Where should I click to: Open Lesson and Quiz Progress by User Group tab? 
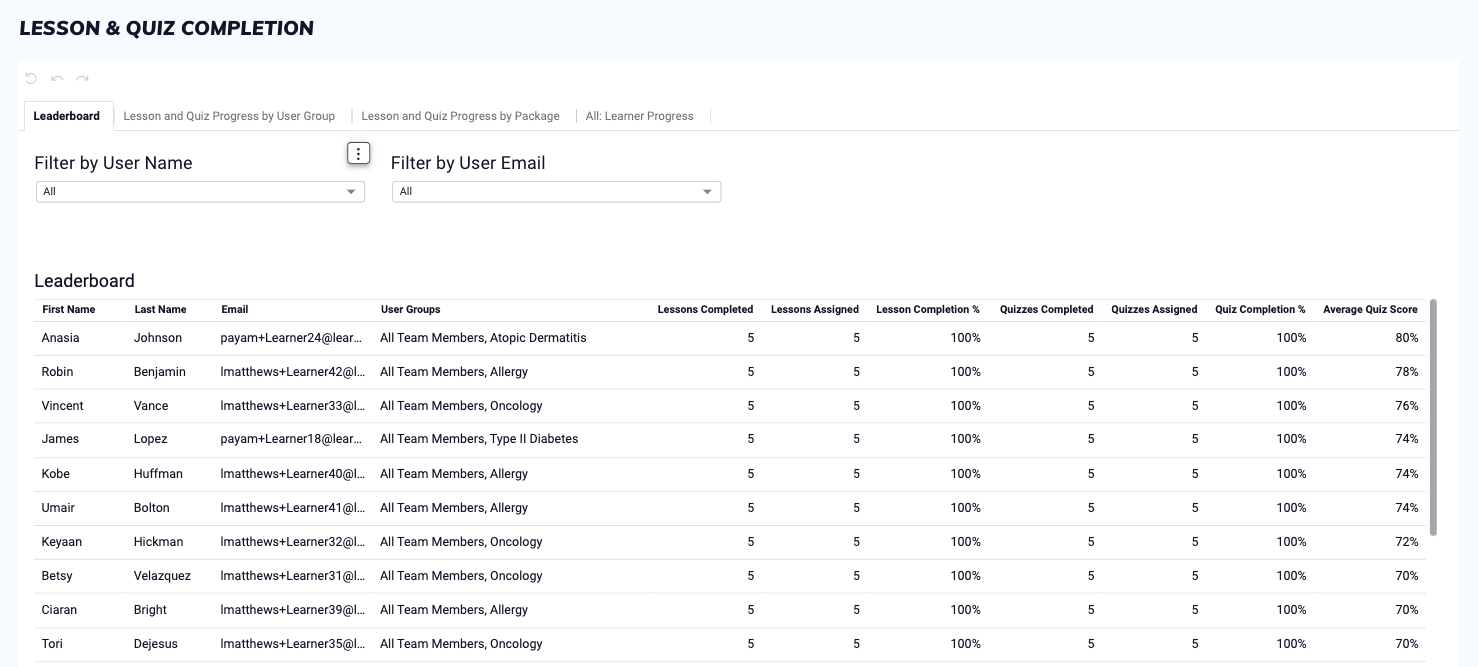[229, 116]
